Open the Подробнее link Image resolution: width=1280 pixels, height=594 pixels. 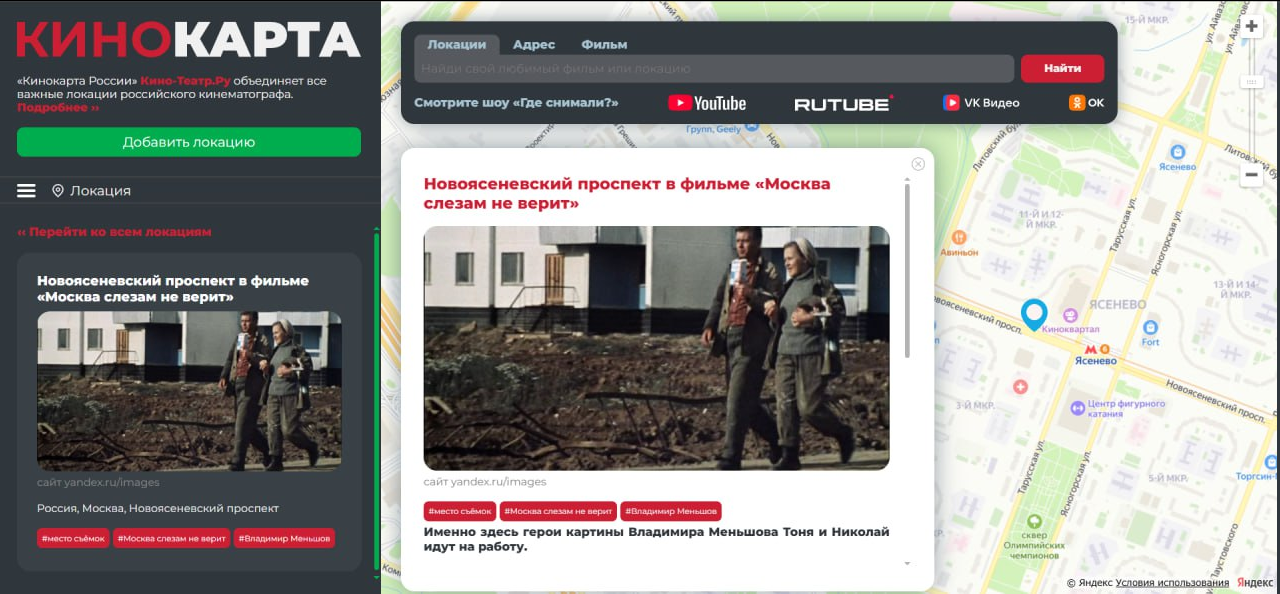[58, 107]
